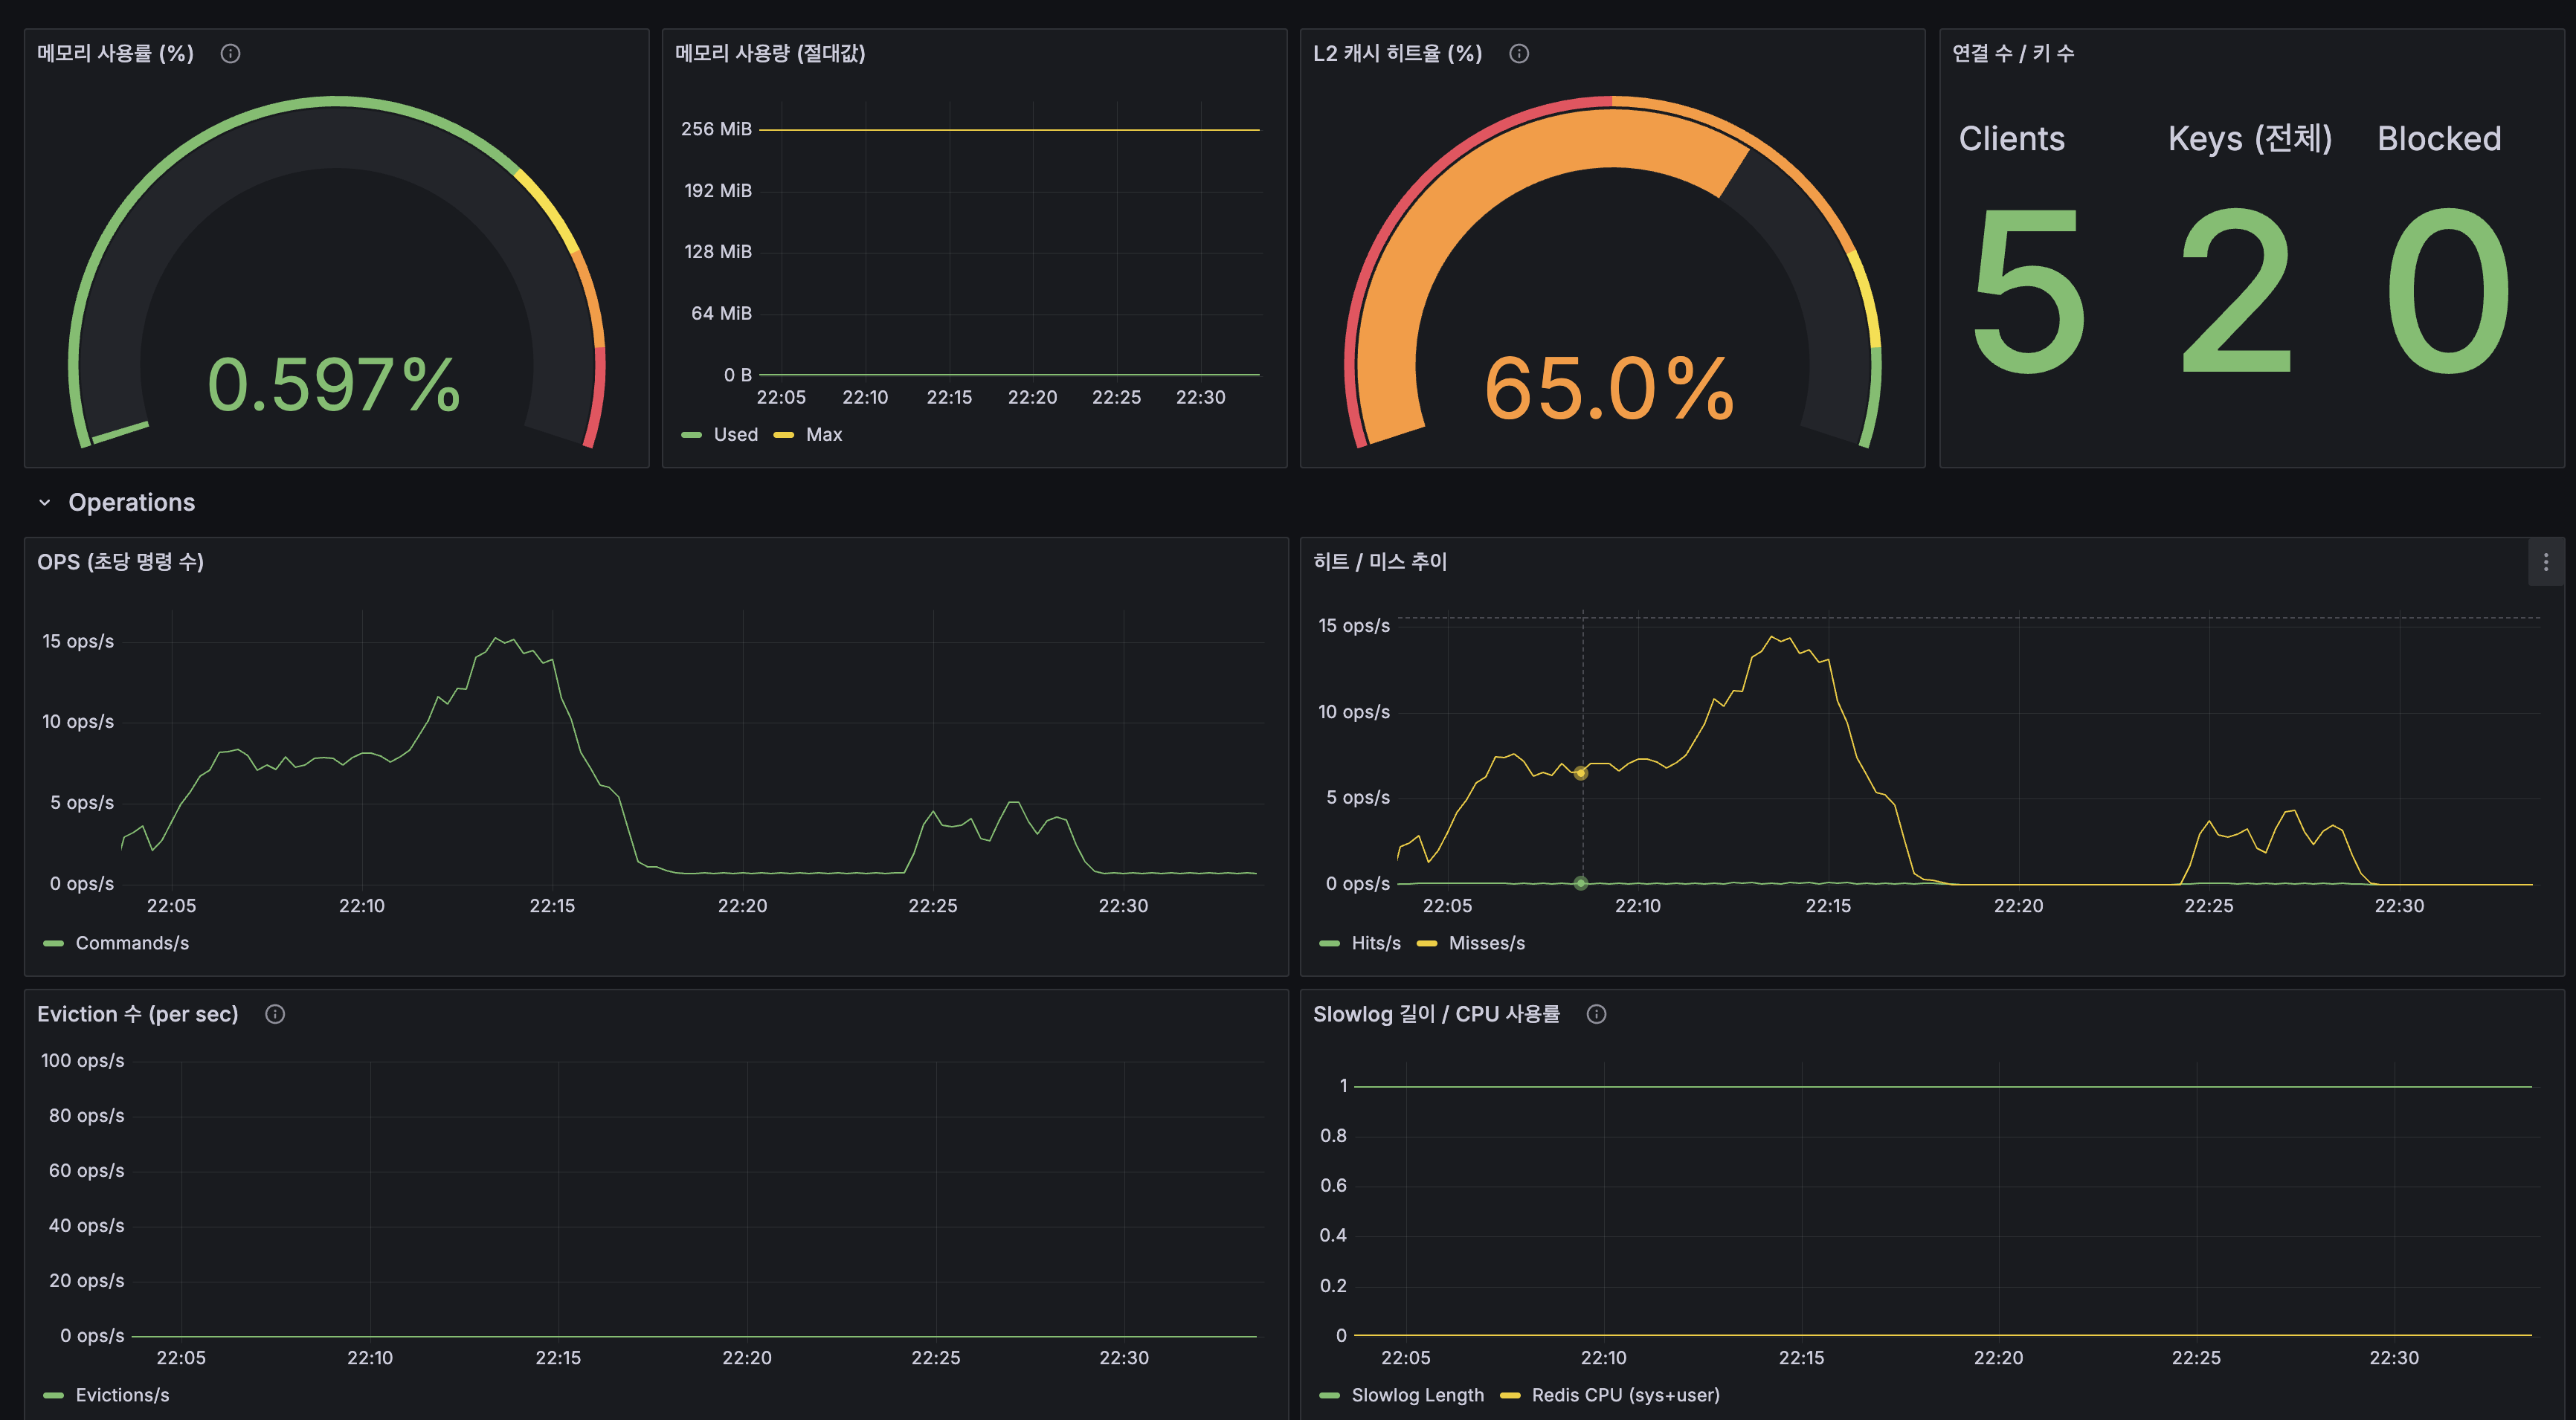
Task: Click the Operations row title
Action: click(x=131, y=503)
